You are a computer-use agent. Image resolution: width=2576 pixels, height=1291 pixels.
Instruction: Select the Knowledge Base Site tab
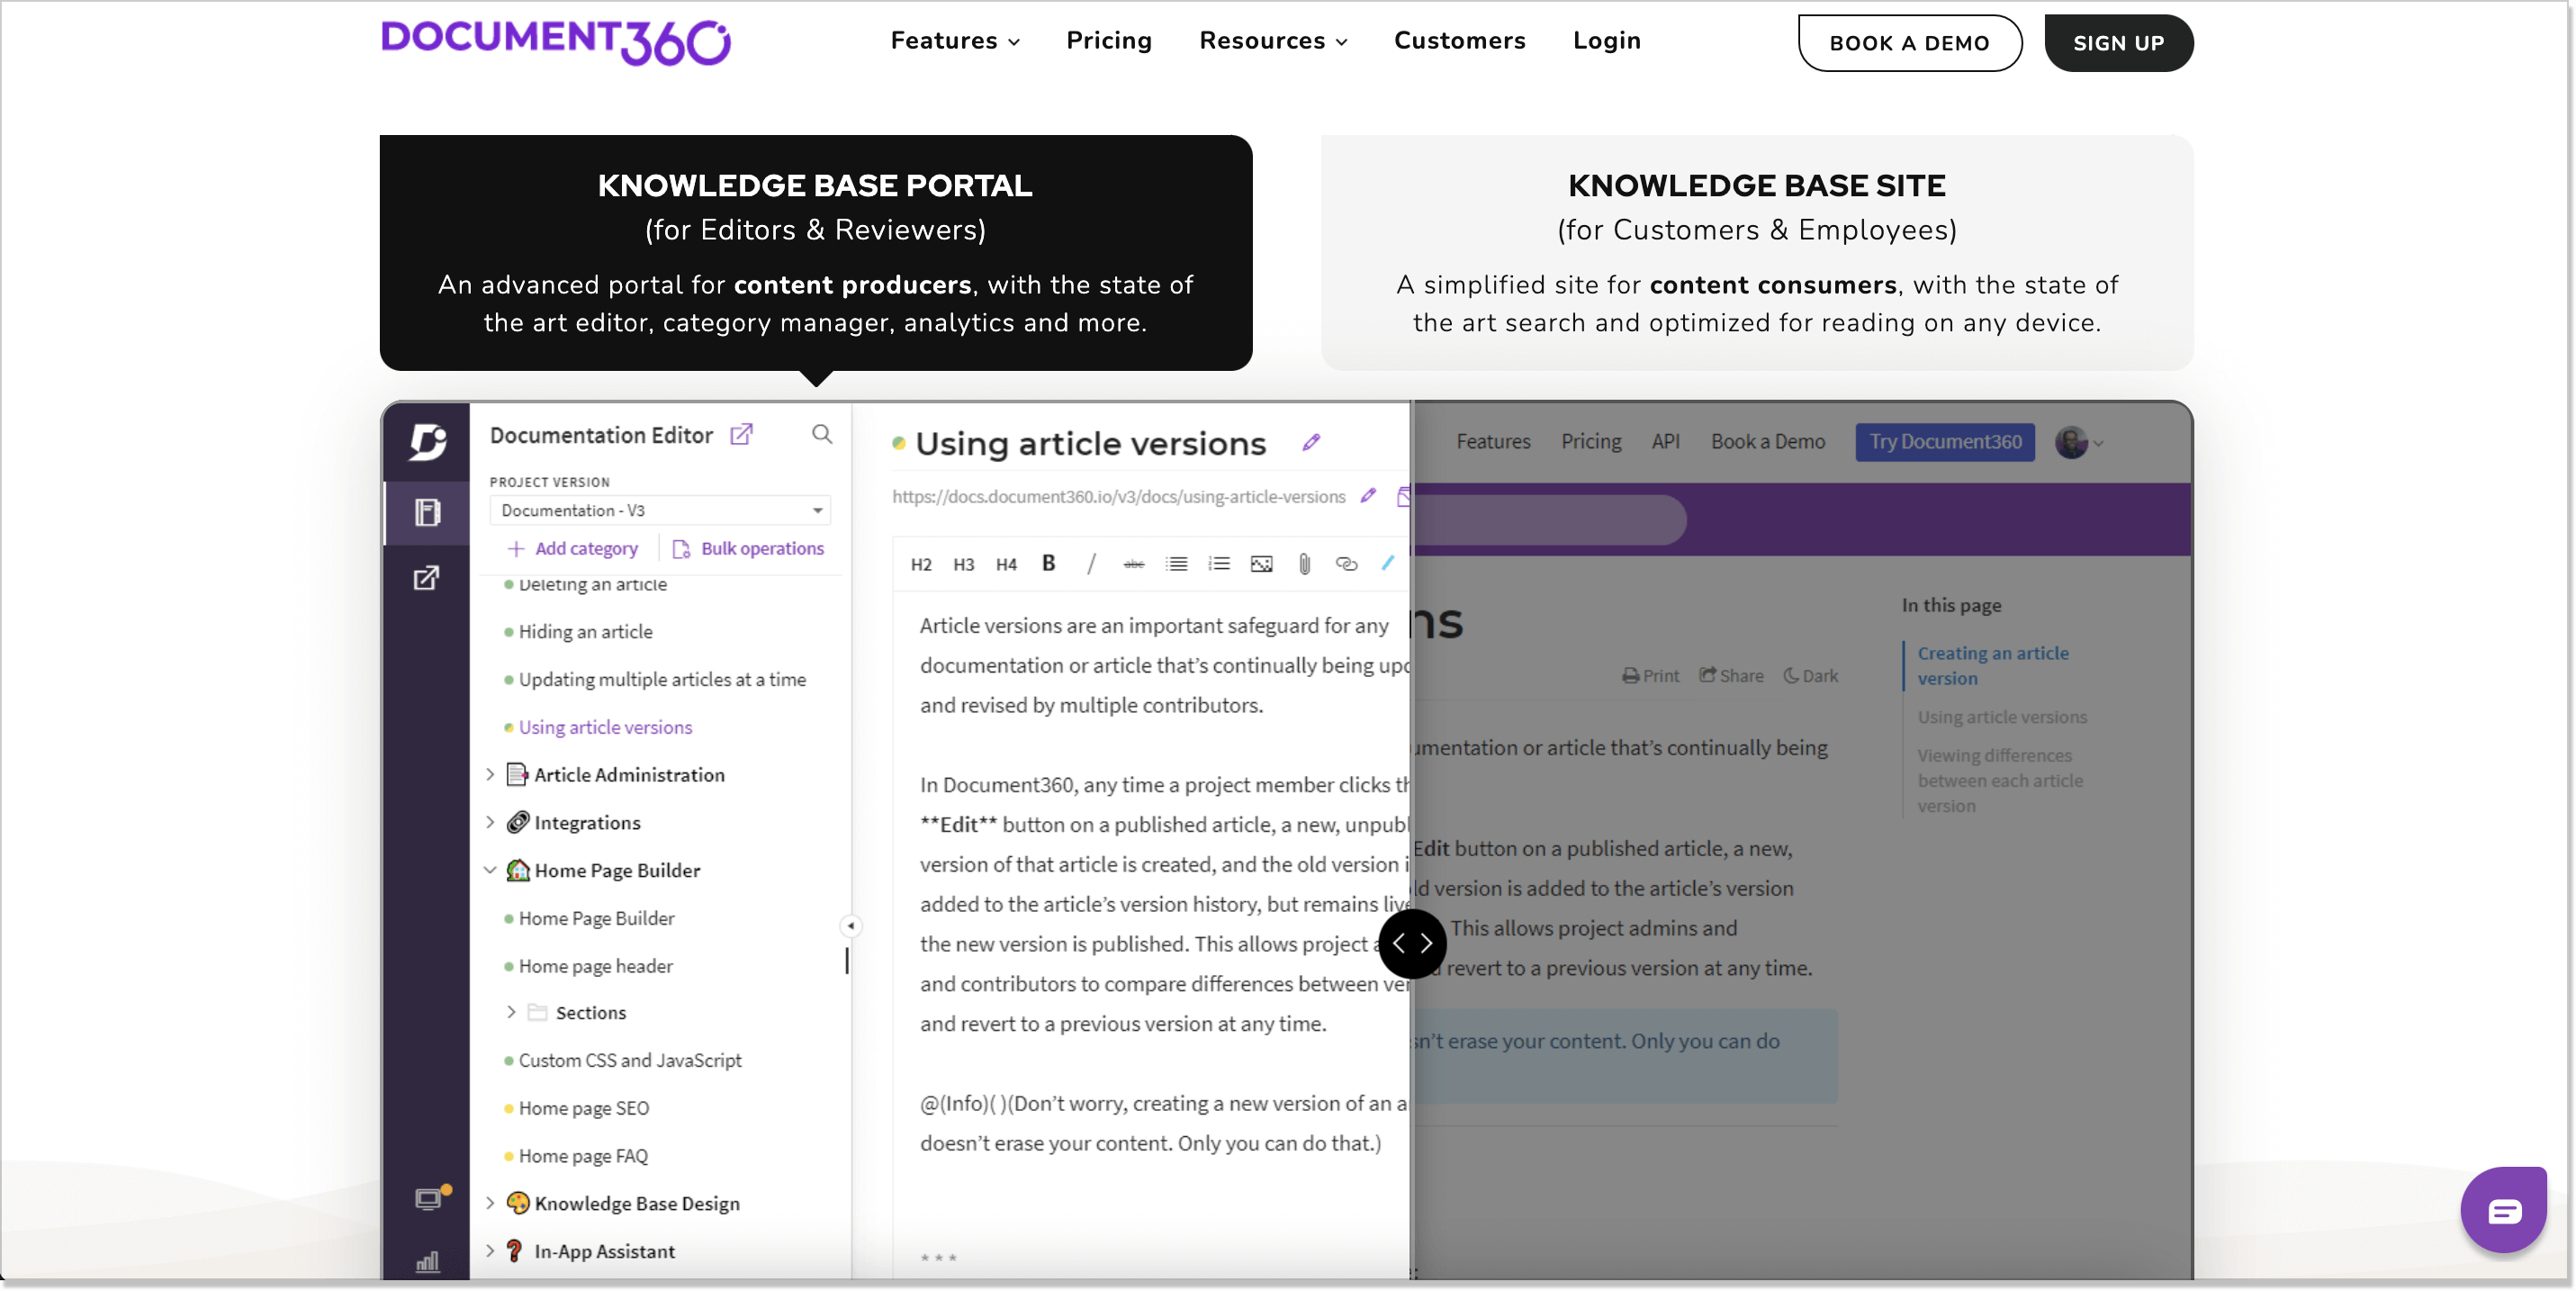(1756, 253)
